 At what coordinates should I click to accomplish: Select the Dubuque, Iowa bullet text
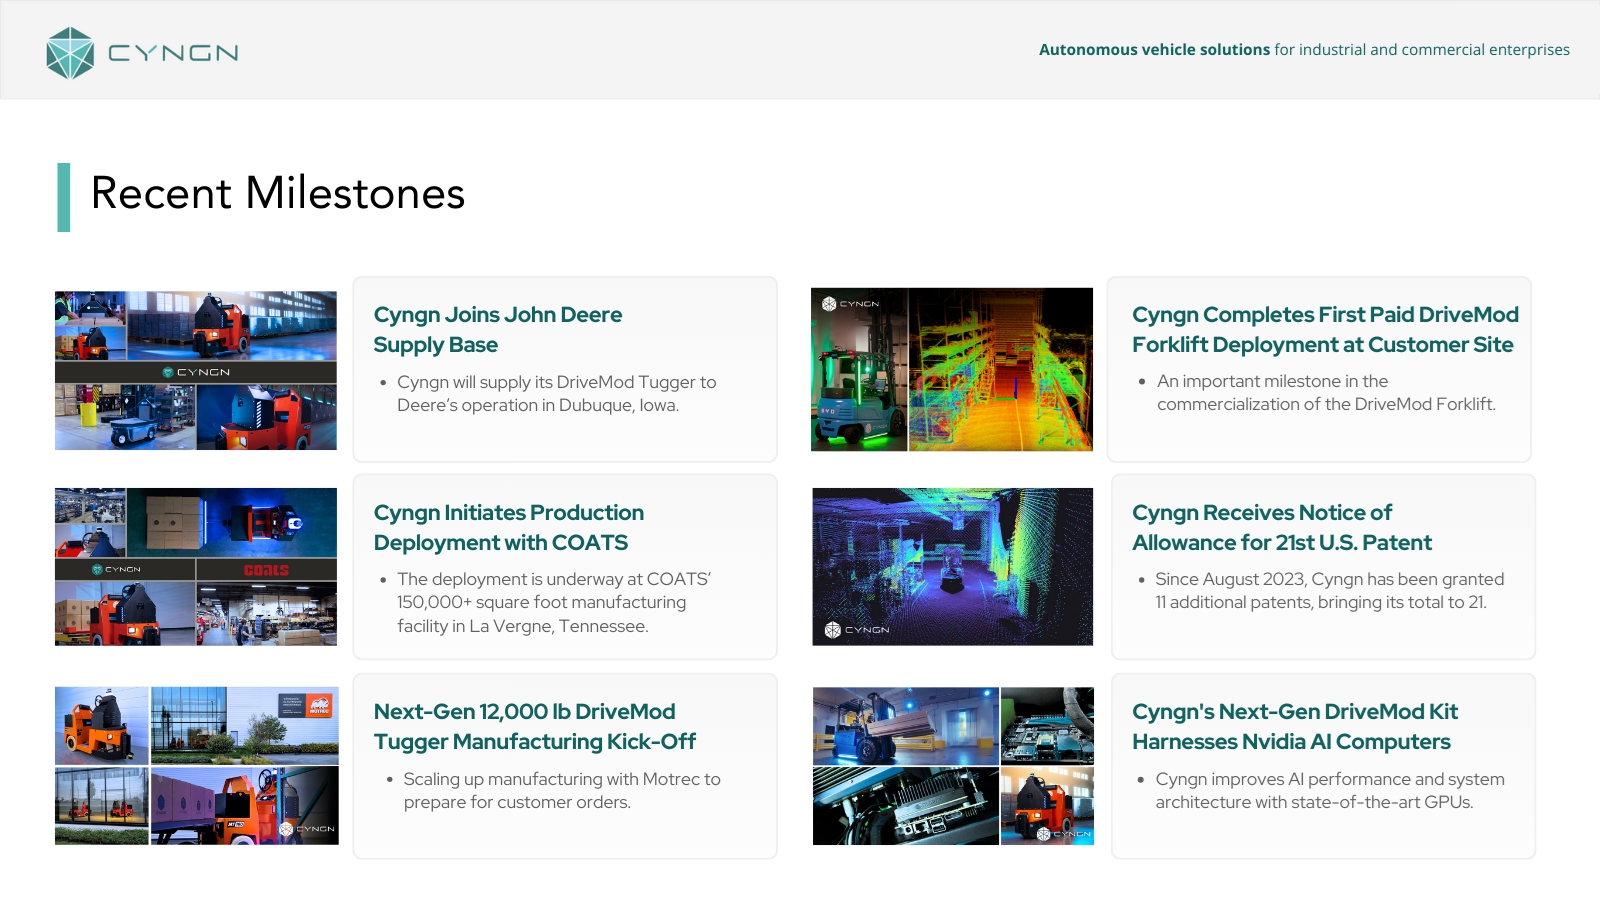(556, 394)
